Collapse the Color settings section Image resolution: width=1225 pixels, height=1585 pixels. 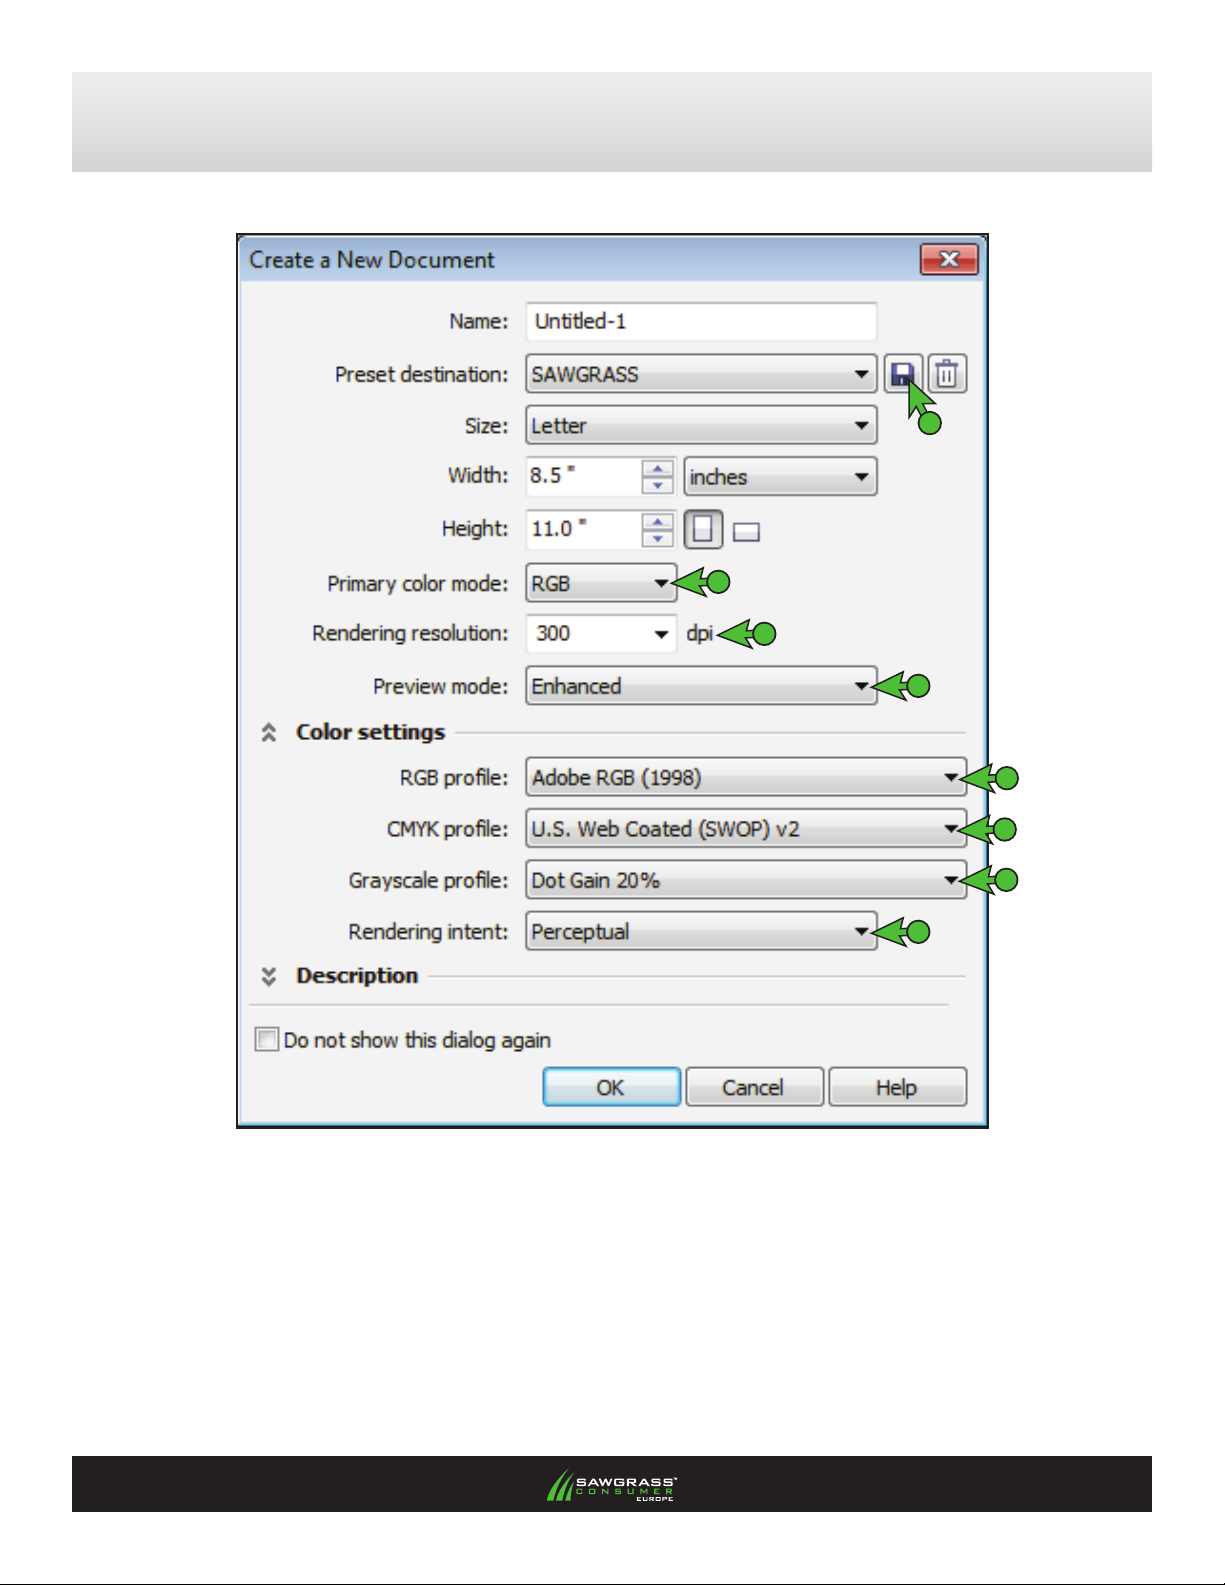pos(269,733)
